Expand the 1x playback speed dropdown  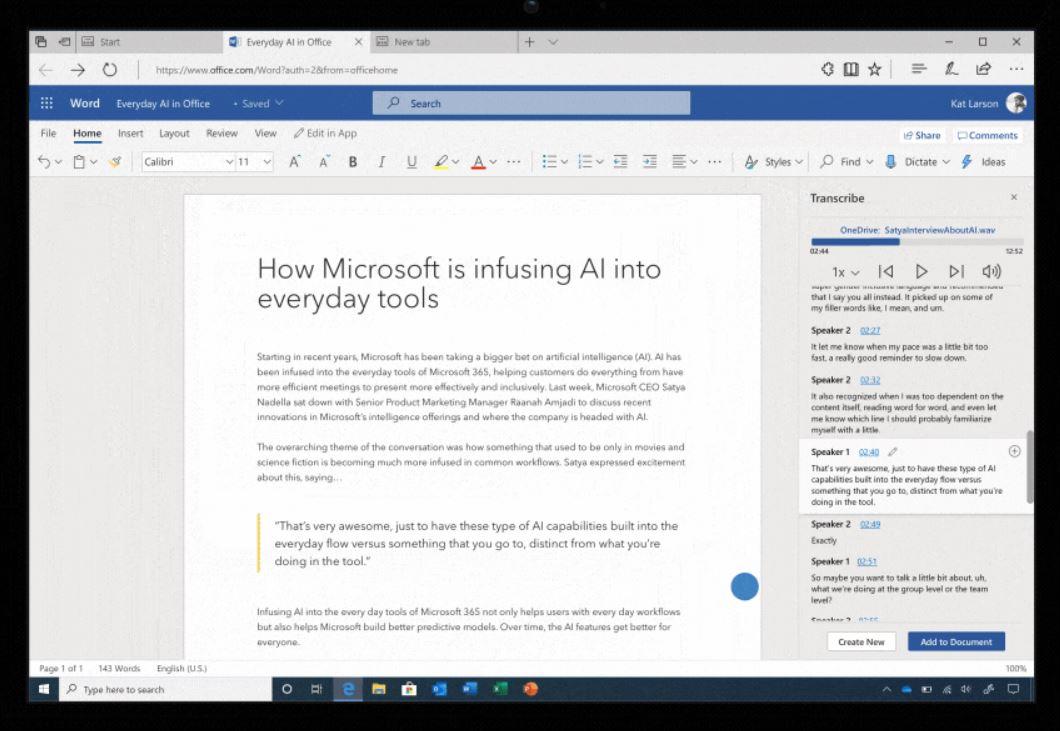[x=846, y=272]
